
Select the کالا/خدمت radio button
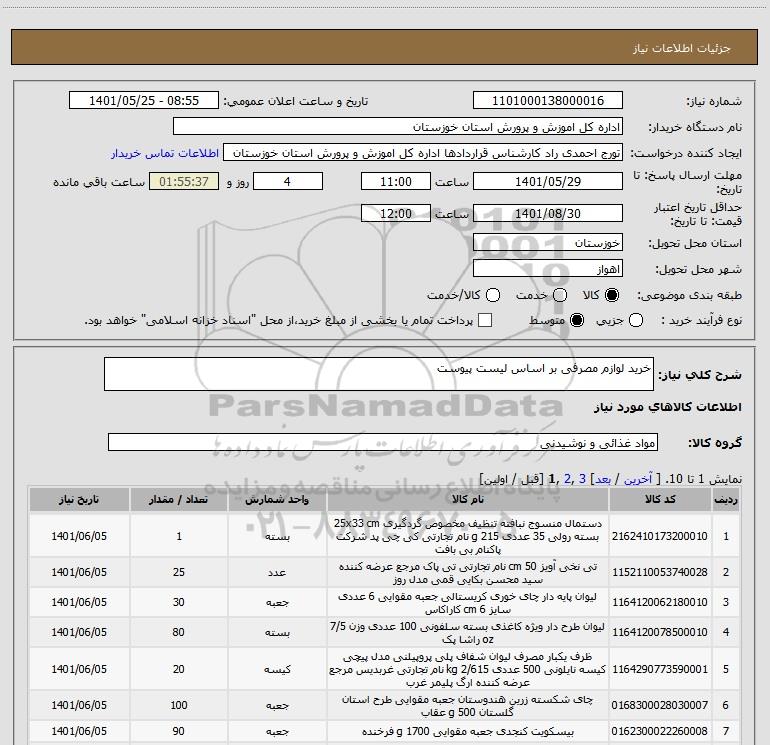pos(493,295)
